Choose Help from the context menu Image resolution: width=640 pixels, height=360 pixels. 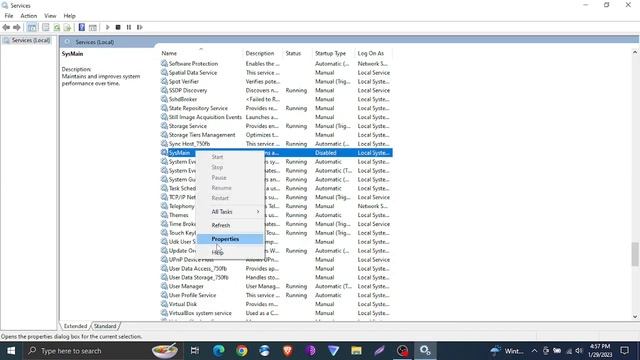pos(230,253)
